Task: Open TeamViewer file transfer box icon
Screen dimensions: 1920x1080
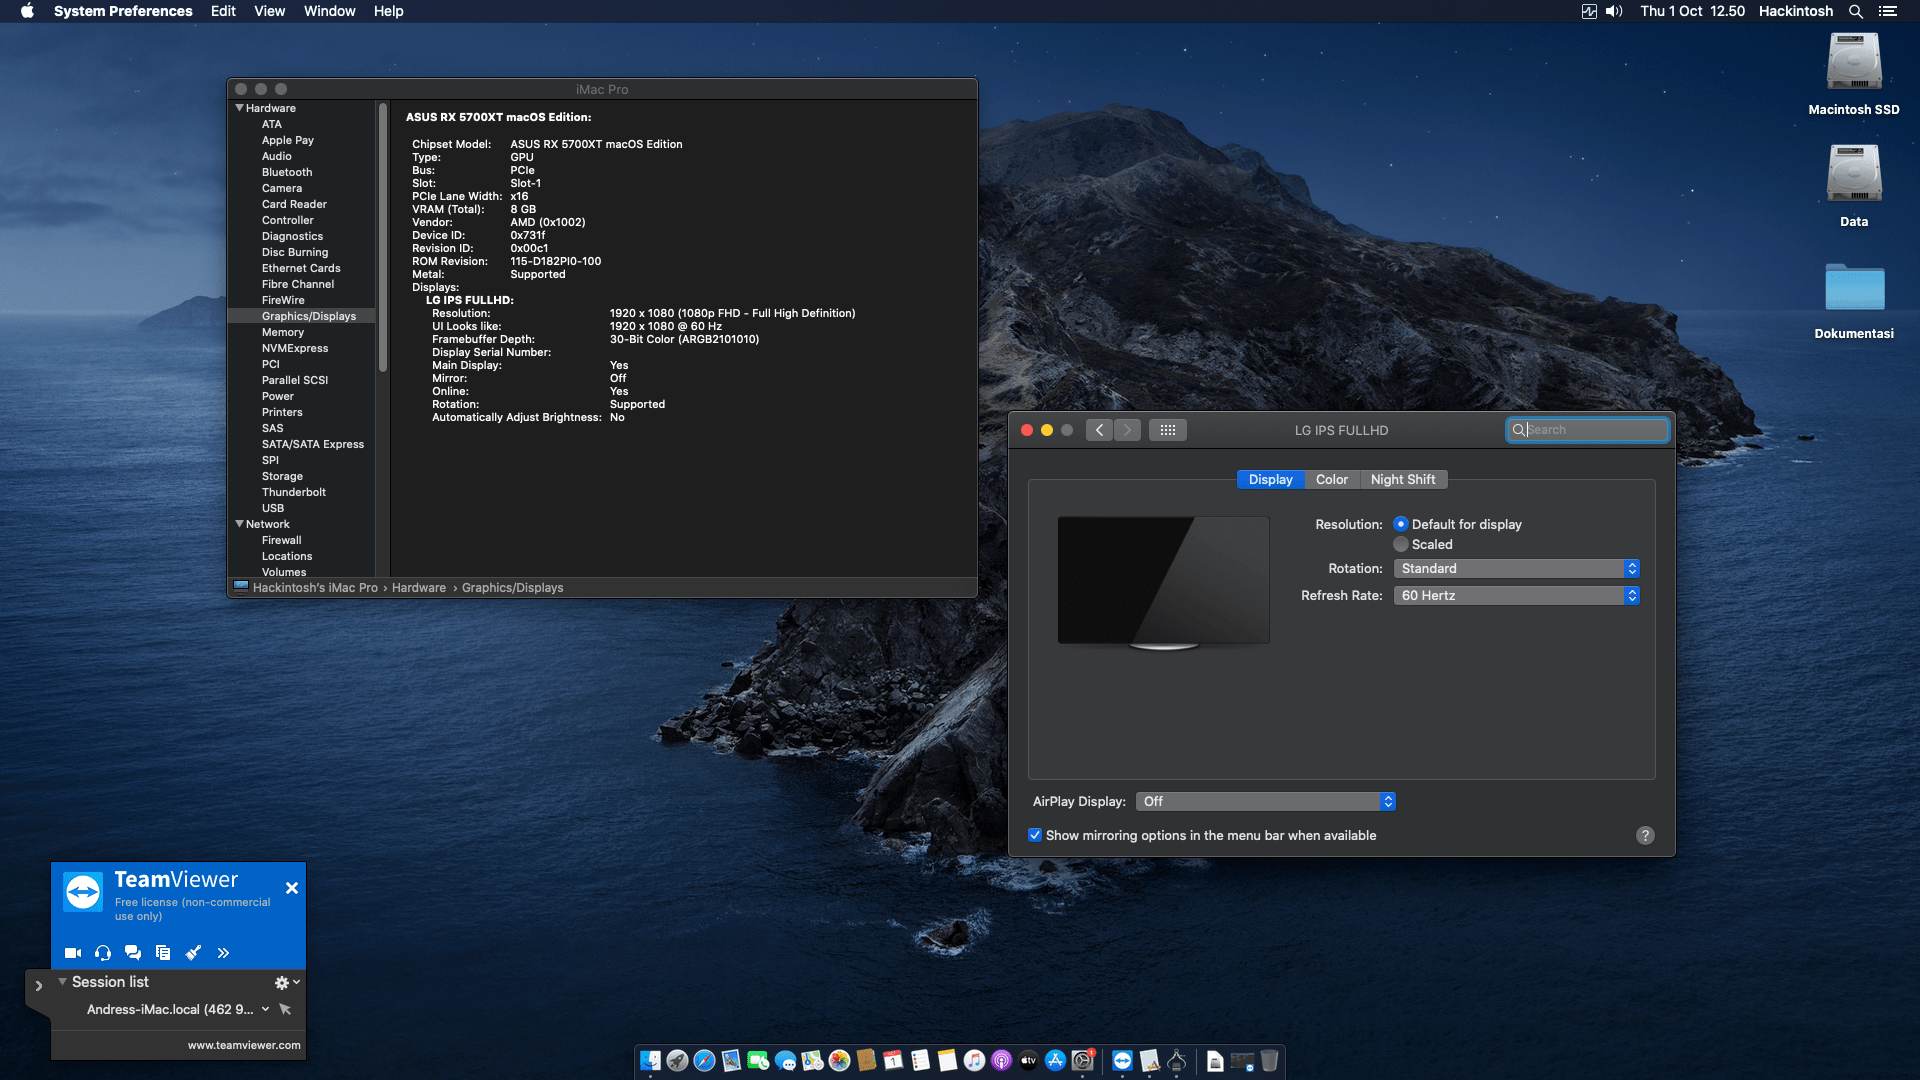Action: [x=163, y=953]
